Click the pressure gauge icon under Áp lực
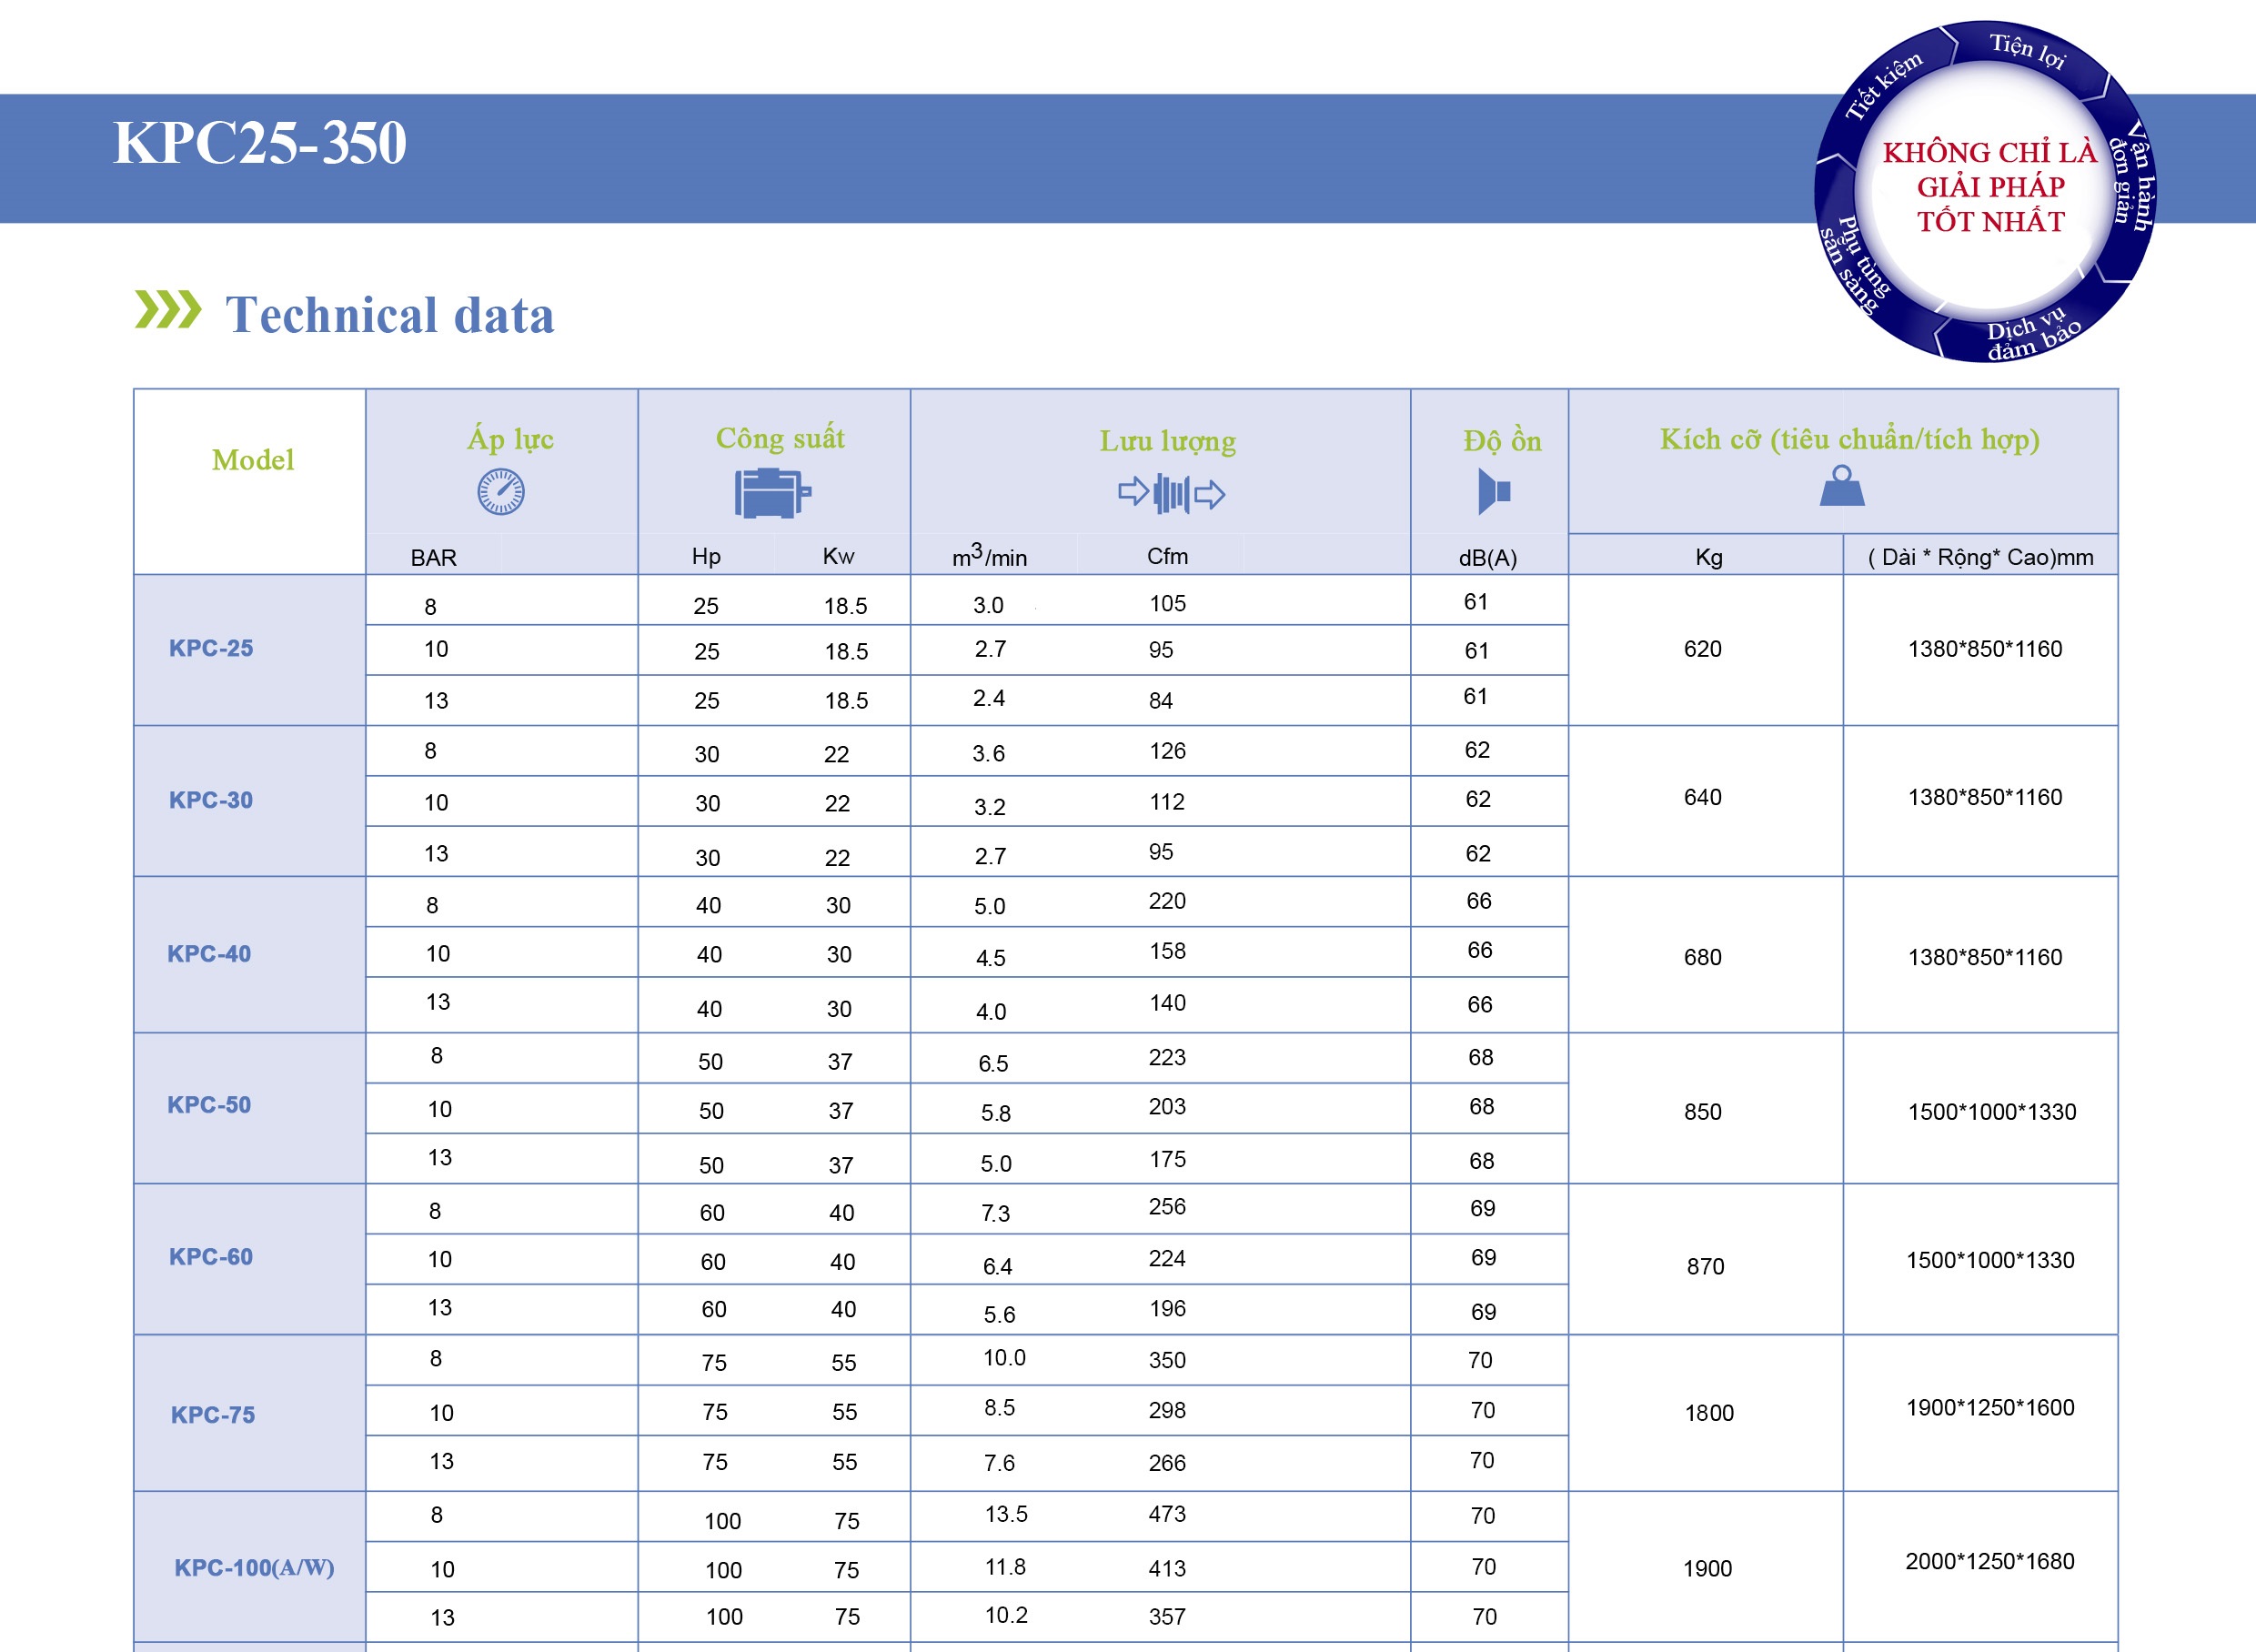2256x1652 pixels. point(500,492)
